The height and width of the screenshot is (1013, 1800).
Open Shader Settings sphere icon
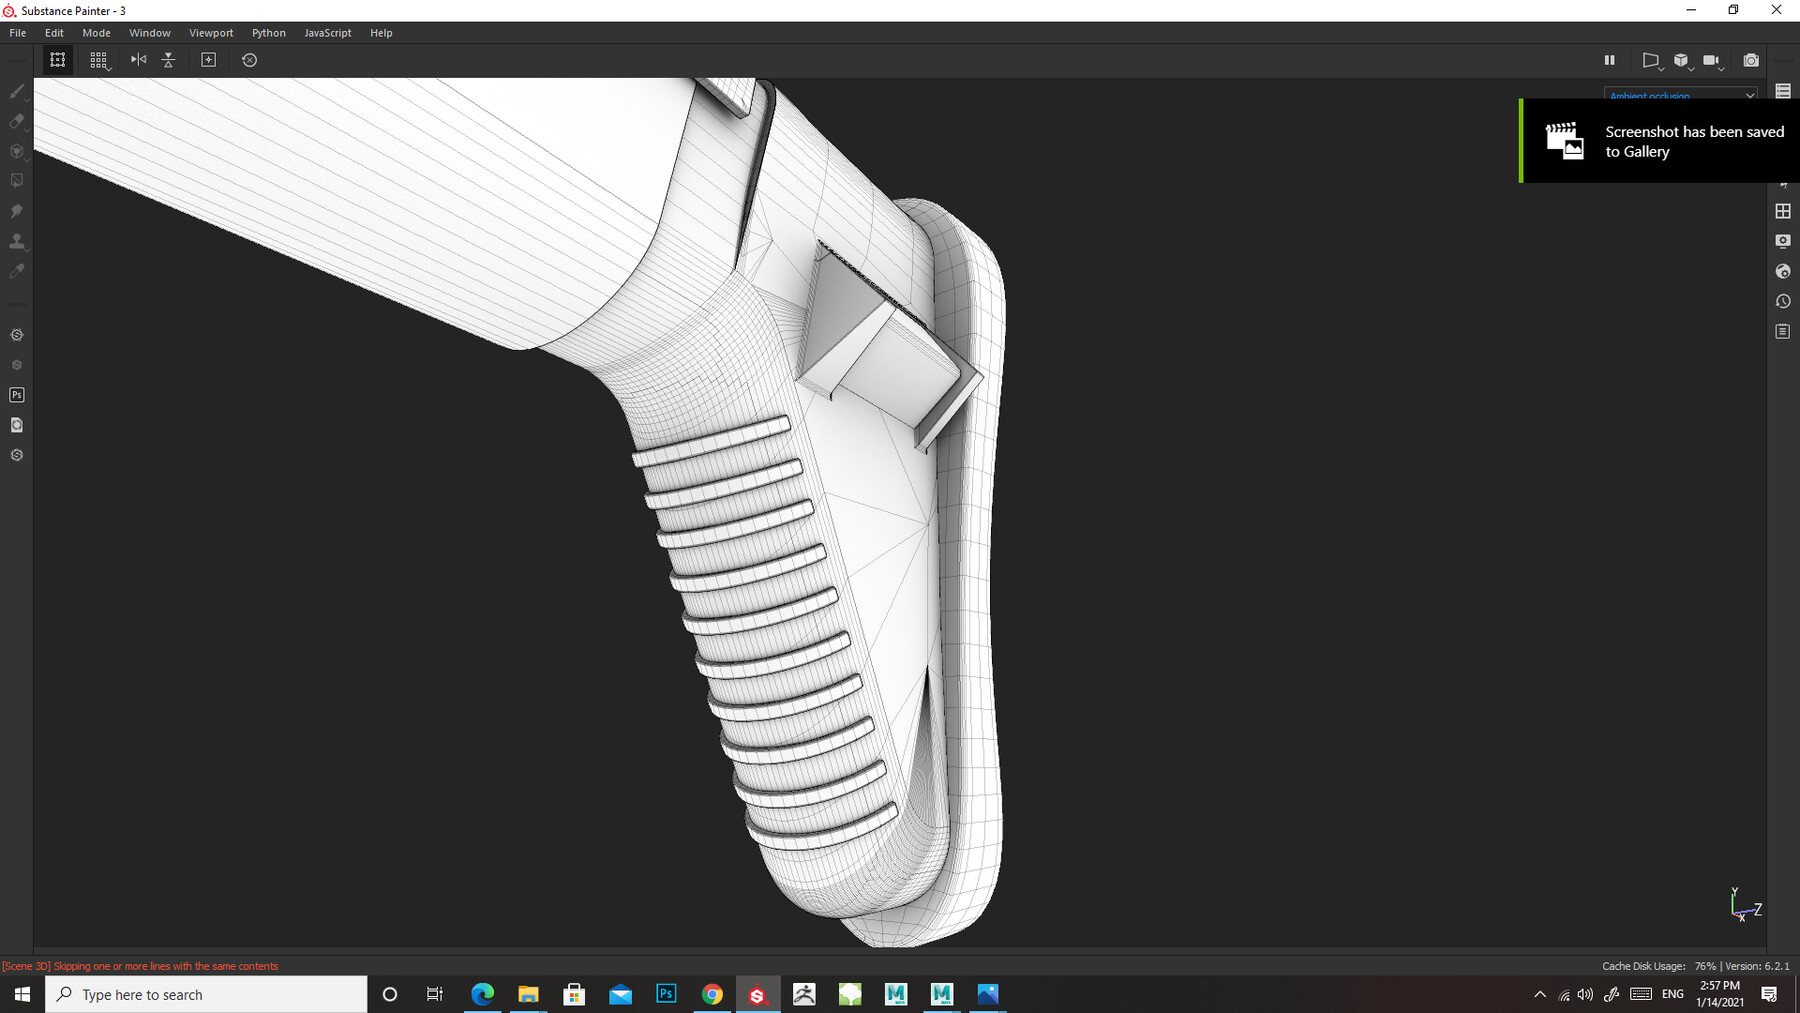(1783, 271)
